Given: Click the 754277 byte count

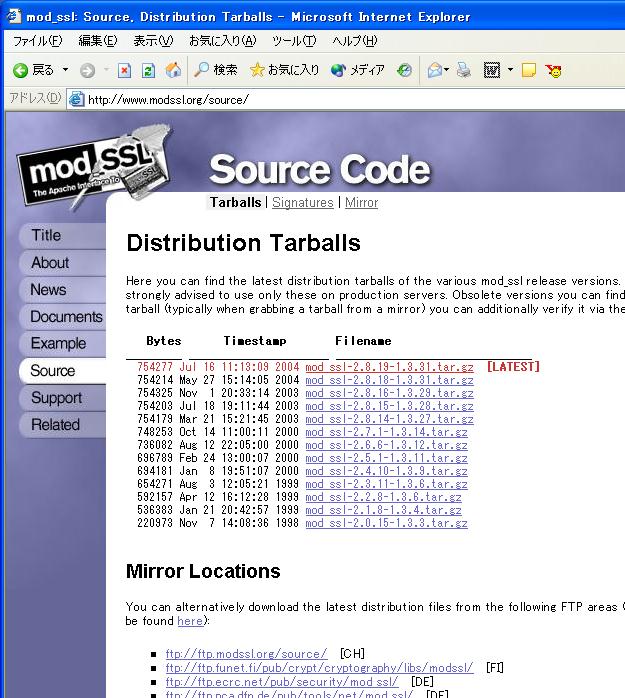Looking at the screenshot, I should [x=155, y=367].
